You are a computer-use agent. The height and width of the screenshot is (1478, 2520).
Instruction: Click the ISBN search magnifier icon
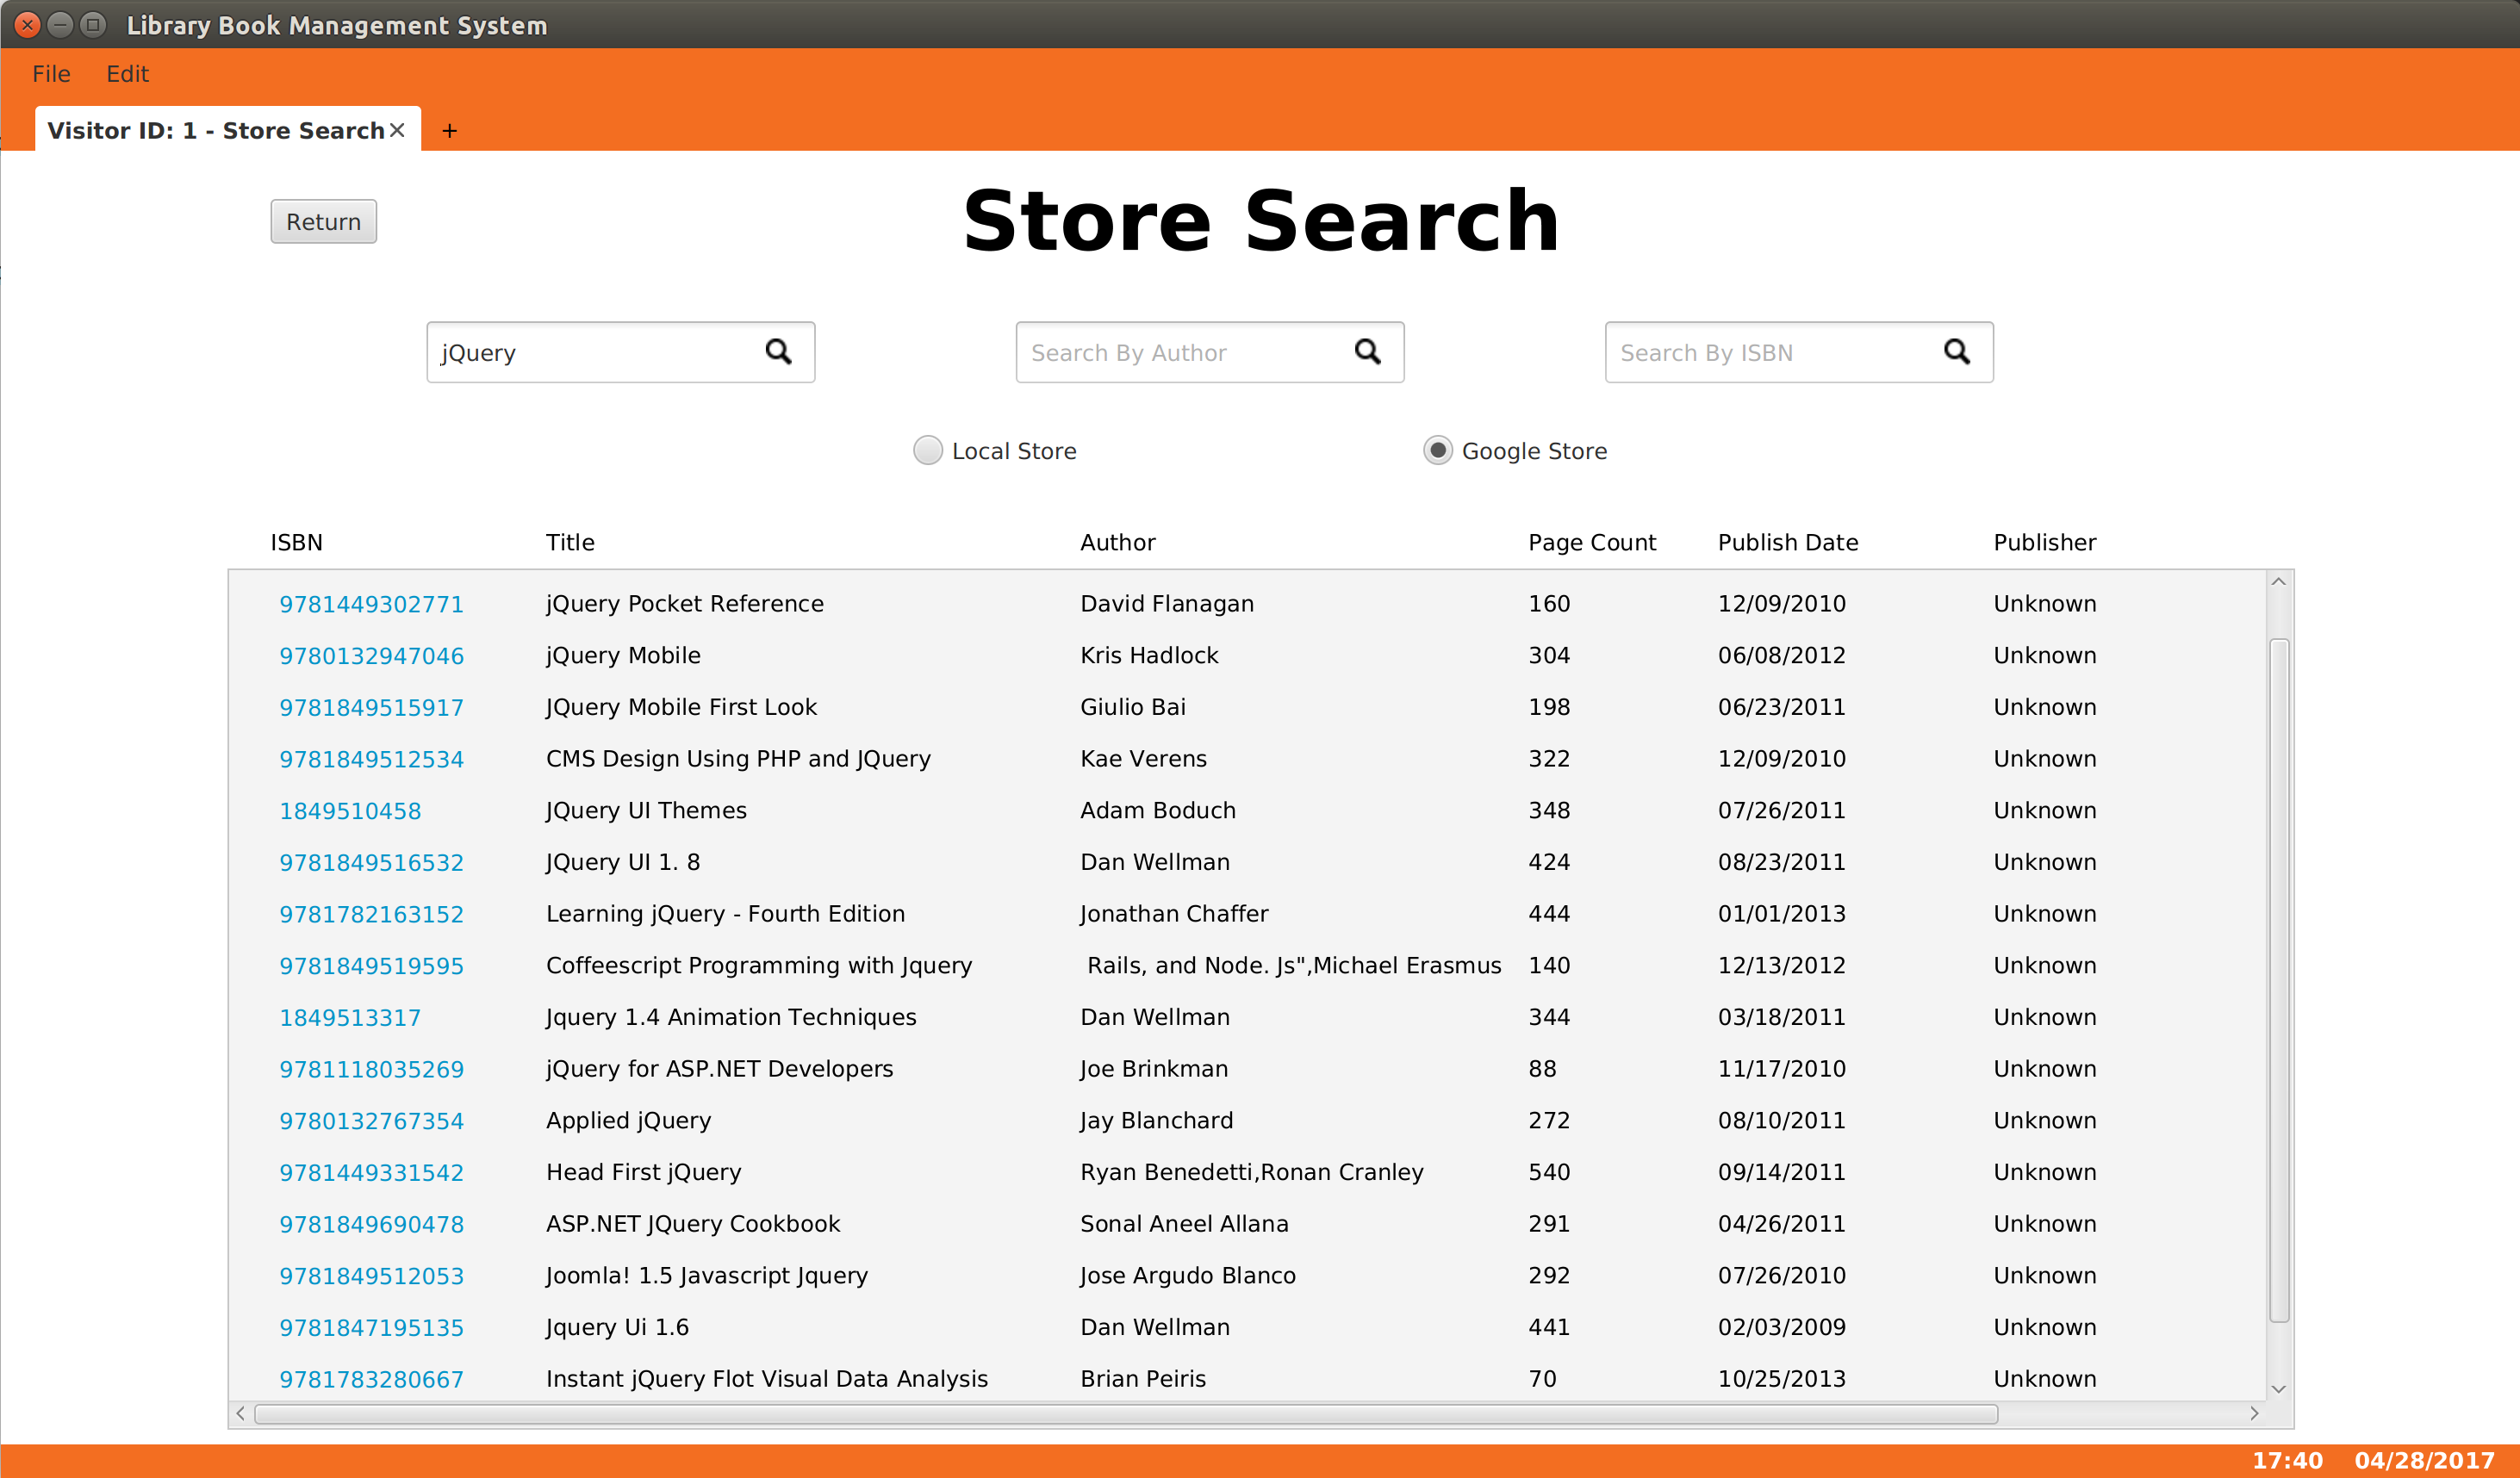(1956, 352)
